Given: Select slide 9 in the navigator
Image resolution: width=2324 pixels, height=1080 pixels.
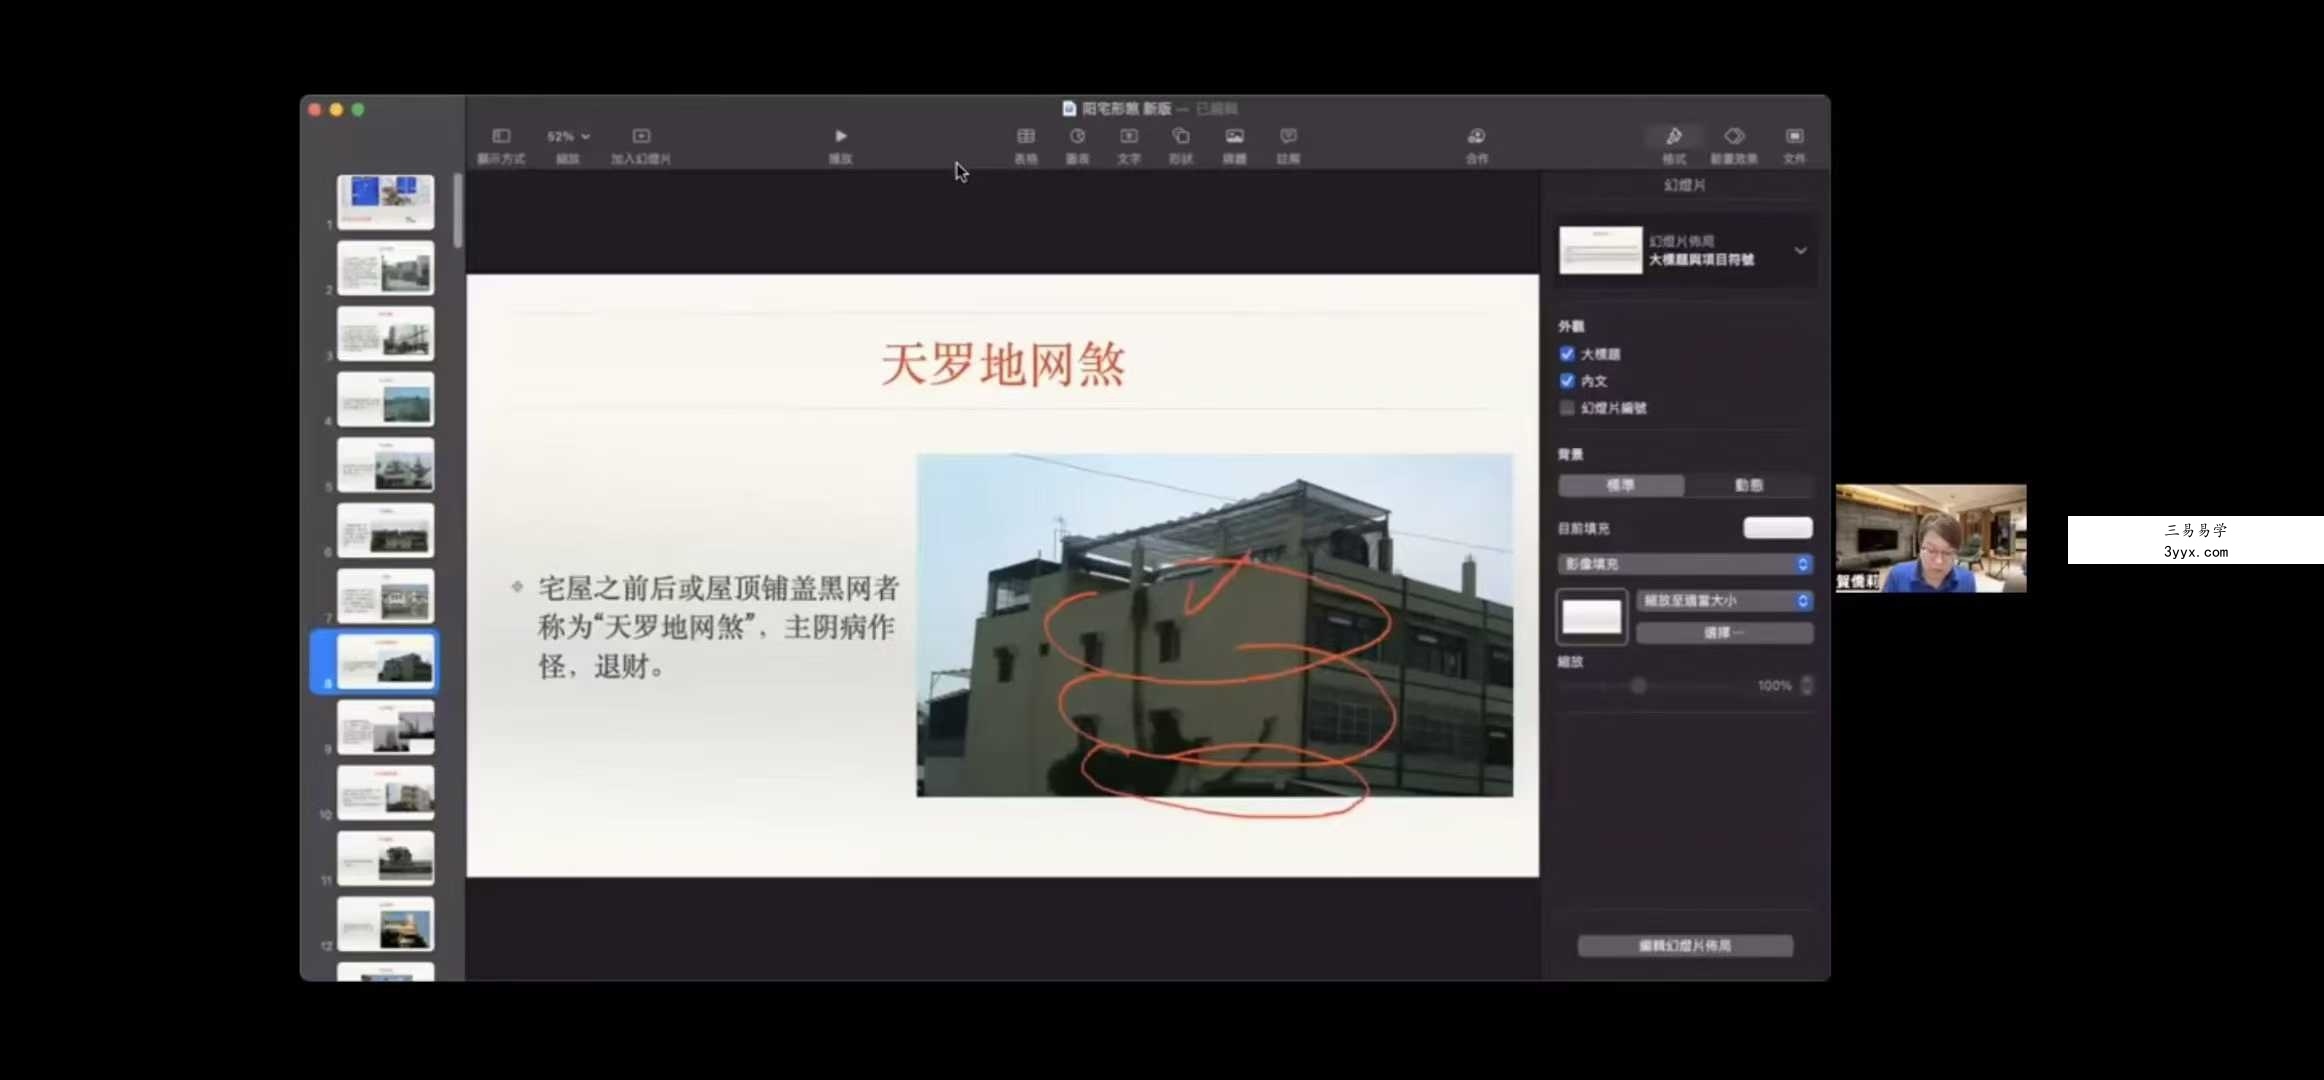Looking at the screenshot, I should (385, 727).
